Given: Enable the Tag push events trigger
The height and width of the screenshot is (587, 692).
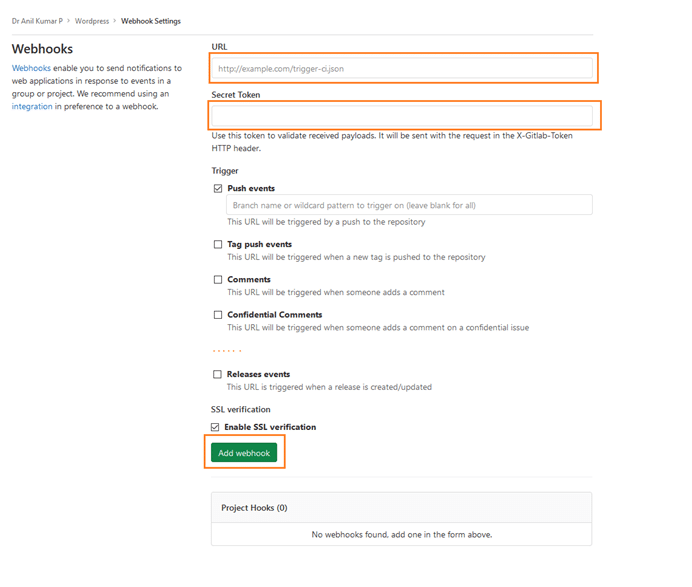Looking at the screenshot, I should click(x=218, y=244).
